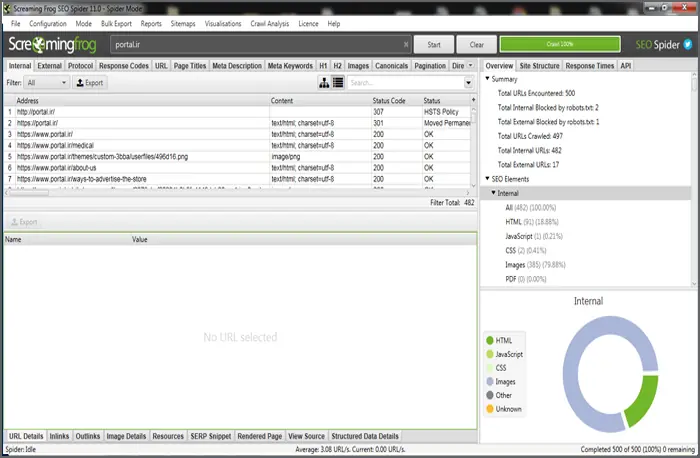Switch to the Site Structure tab
Image resolution: width=700 pixels, height=458 pixels.
pos(539,66)
